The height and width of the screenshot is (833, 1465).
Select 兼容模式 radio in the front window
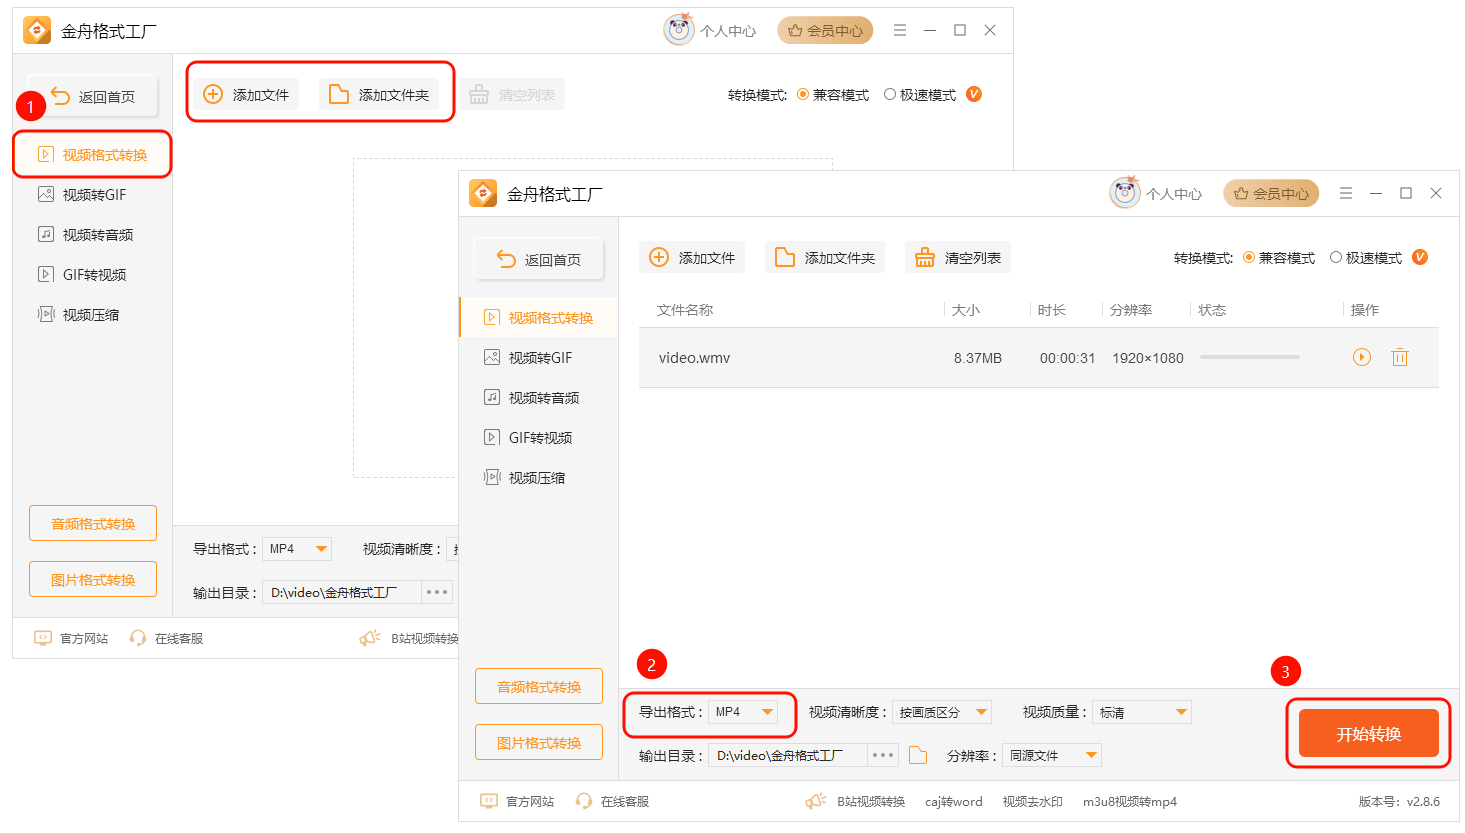(x=1249, y=257)
